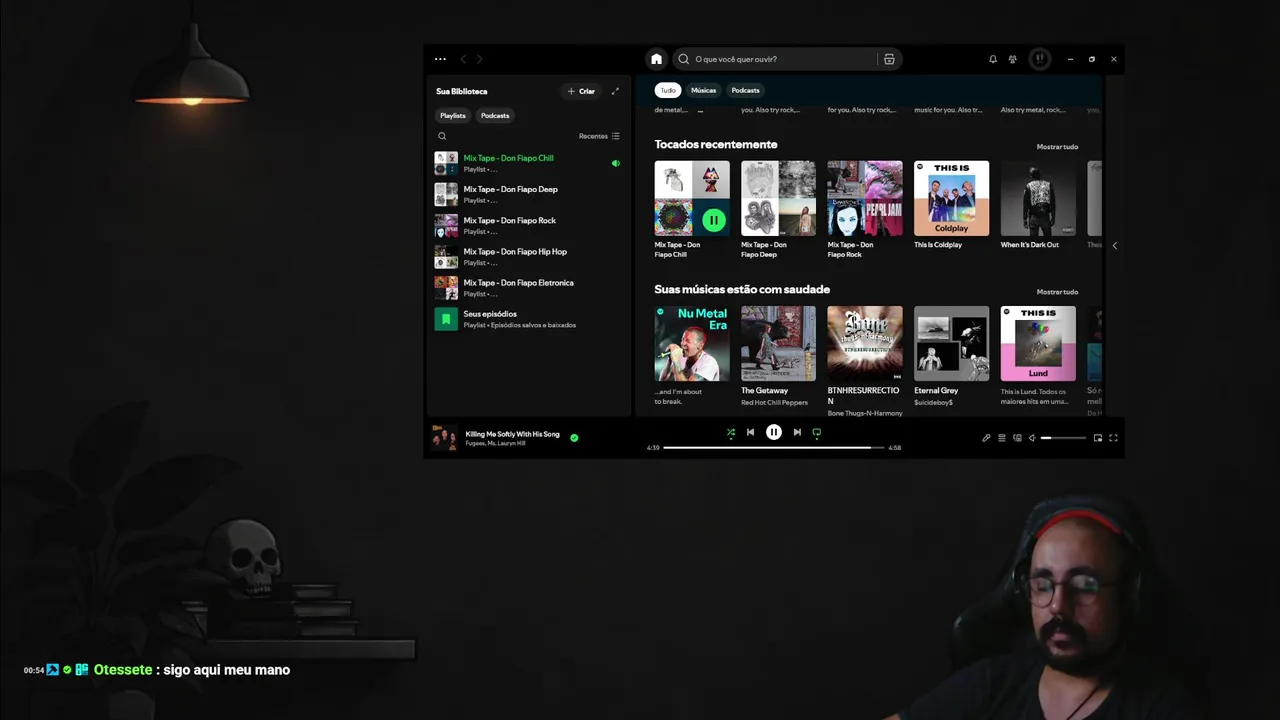This screenshot has height=720, width=1280.
Task: Pause the current song
Action: coord(773,432)
